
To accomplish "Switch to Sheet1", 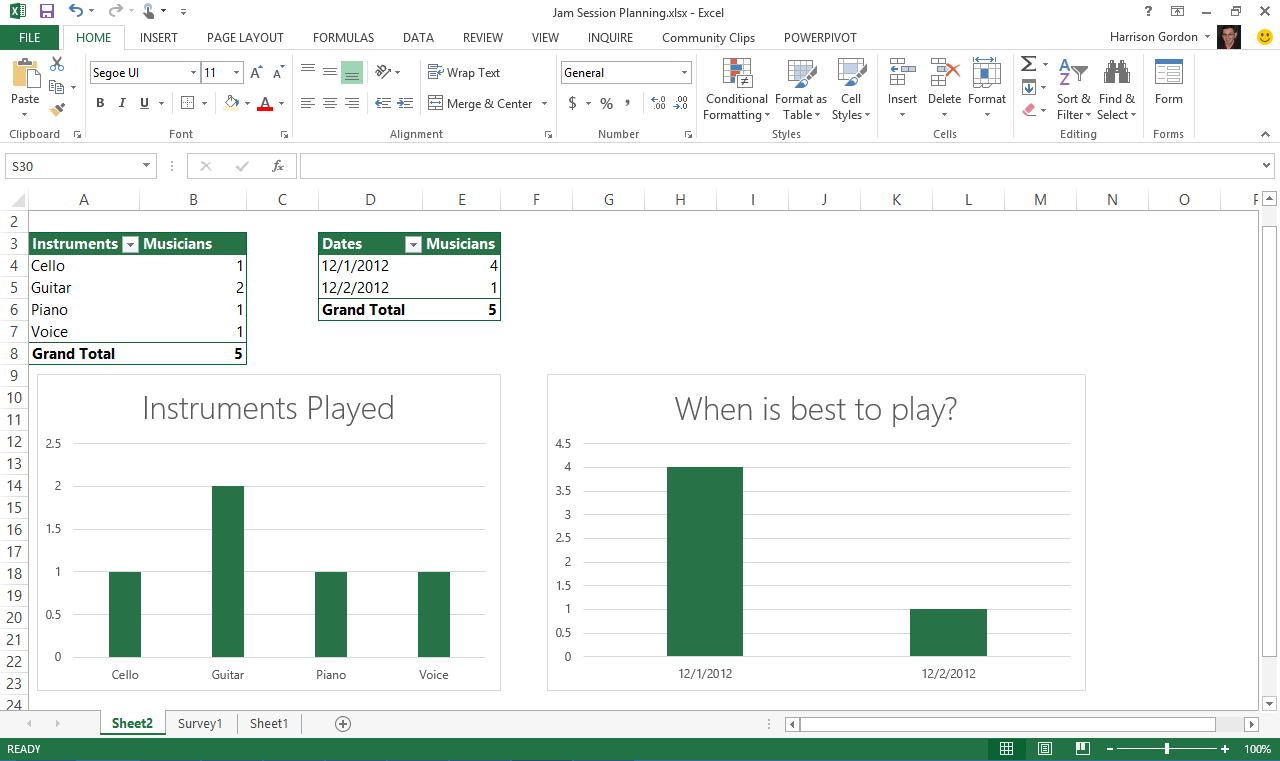I will (268, 723).
